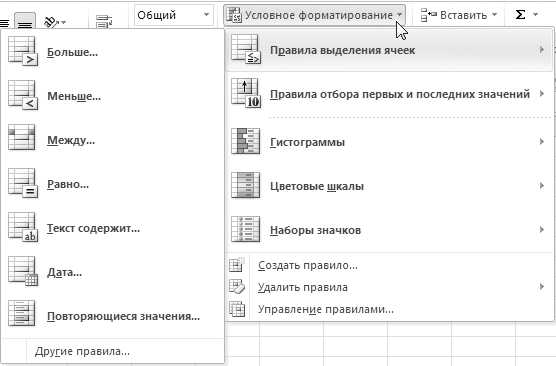Choose Текст содержит... rule
This screenshot has width=556, height=366.
pos(113,228)
